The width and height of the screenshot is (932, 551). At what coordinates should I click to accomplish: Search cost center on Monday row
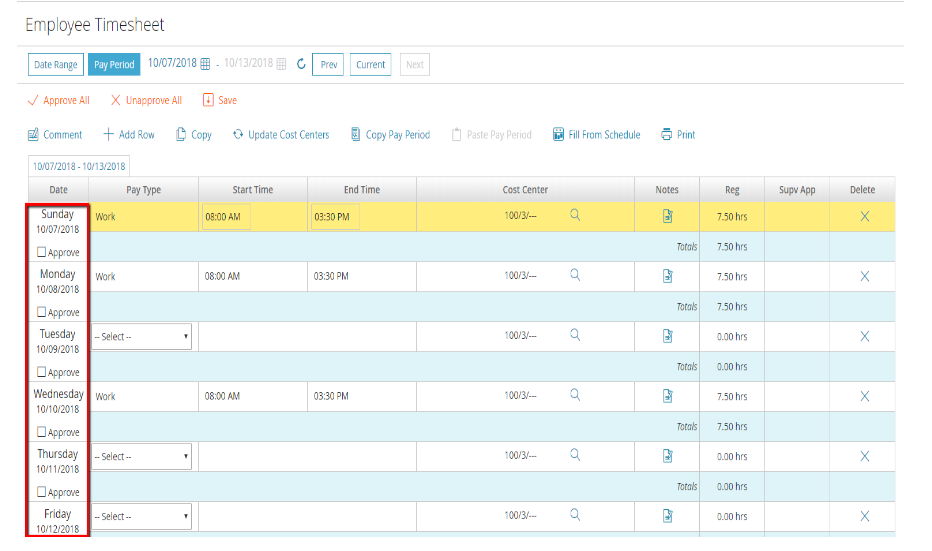(x=575, y=275)
